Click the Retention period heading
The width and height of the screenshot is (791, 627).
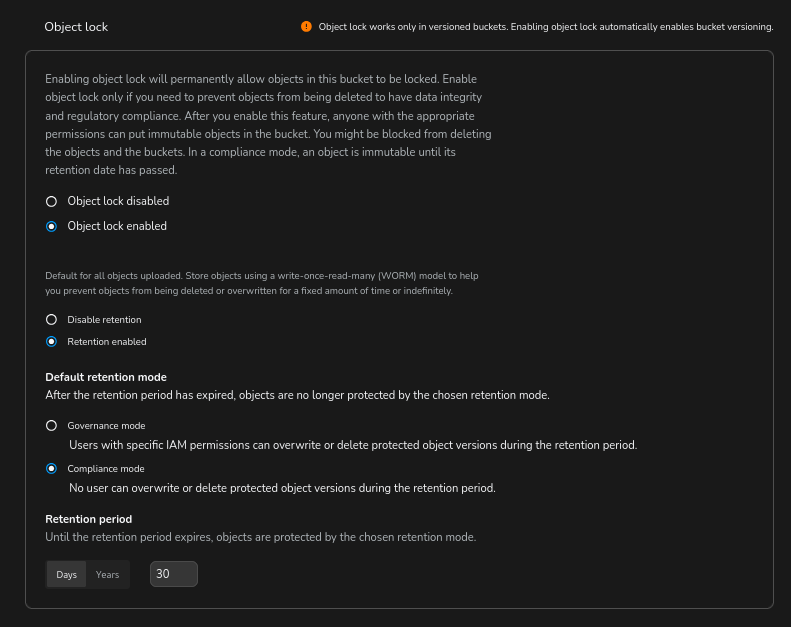[89, 519]
